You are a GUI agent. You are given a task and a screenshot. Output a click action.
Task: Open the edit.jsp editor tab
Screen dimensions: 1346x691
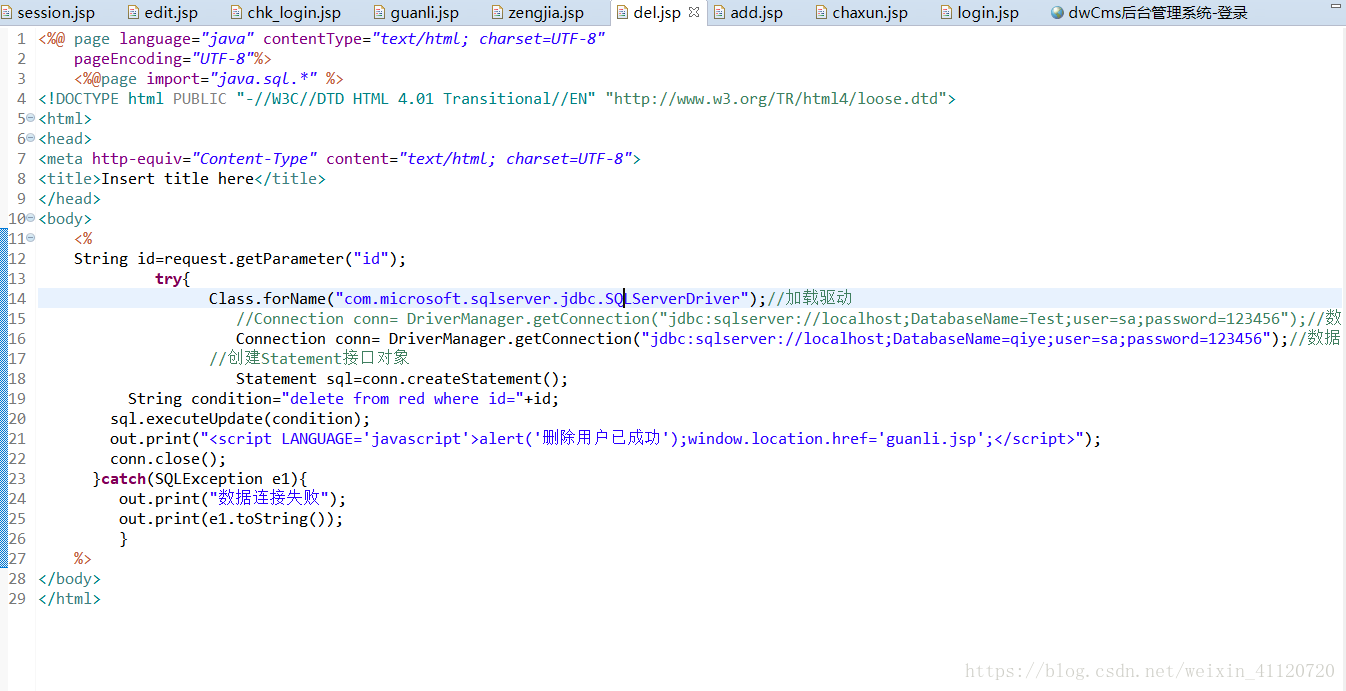[171, 13]
